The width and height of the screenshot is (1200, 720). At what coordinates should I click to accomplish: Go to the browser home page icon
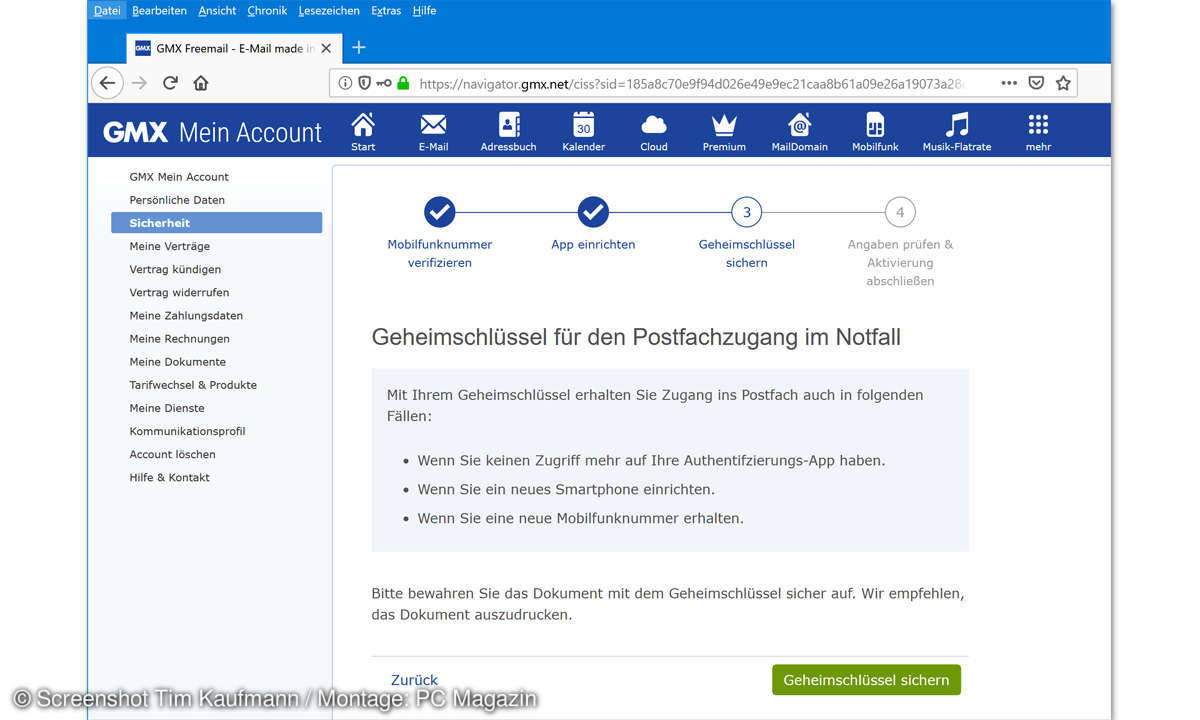201,83
